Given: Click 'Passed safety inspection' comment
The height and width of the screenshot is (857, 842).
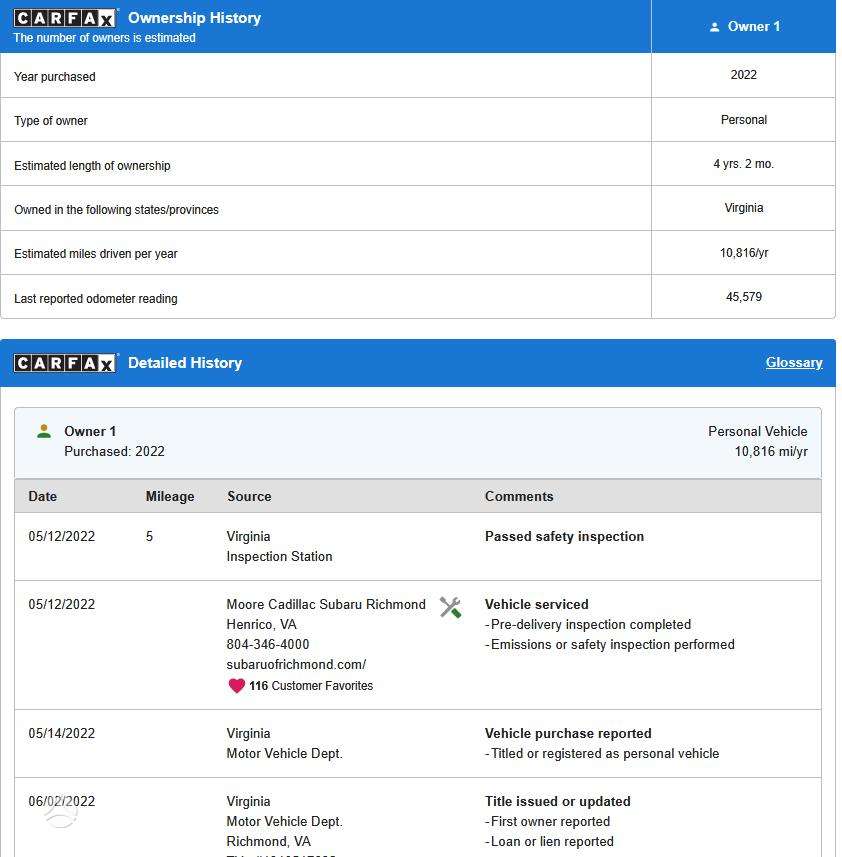Looking at the screenshot, I should [x=564, y=537].
